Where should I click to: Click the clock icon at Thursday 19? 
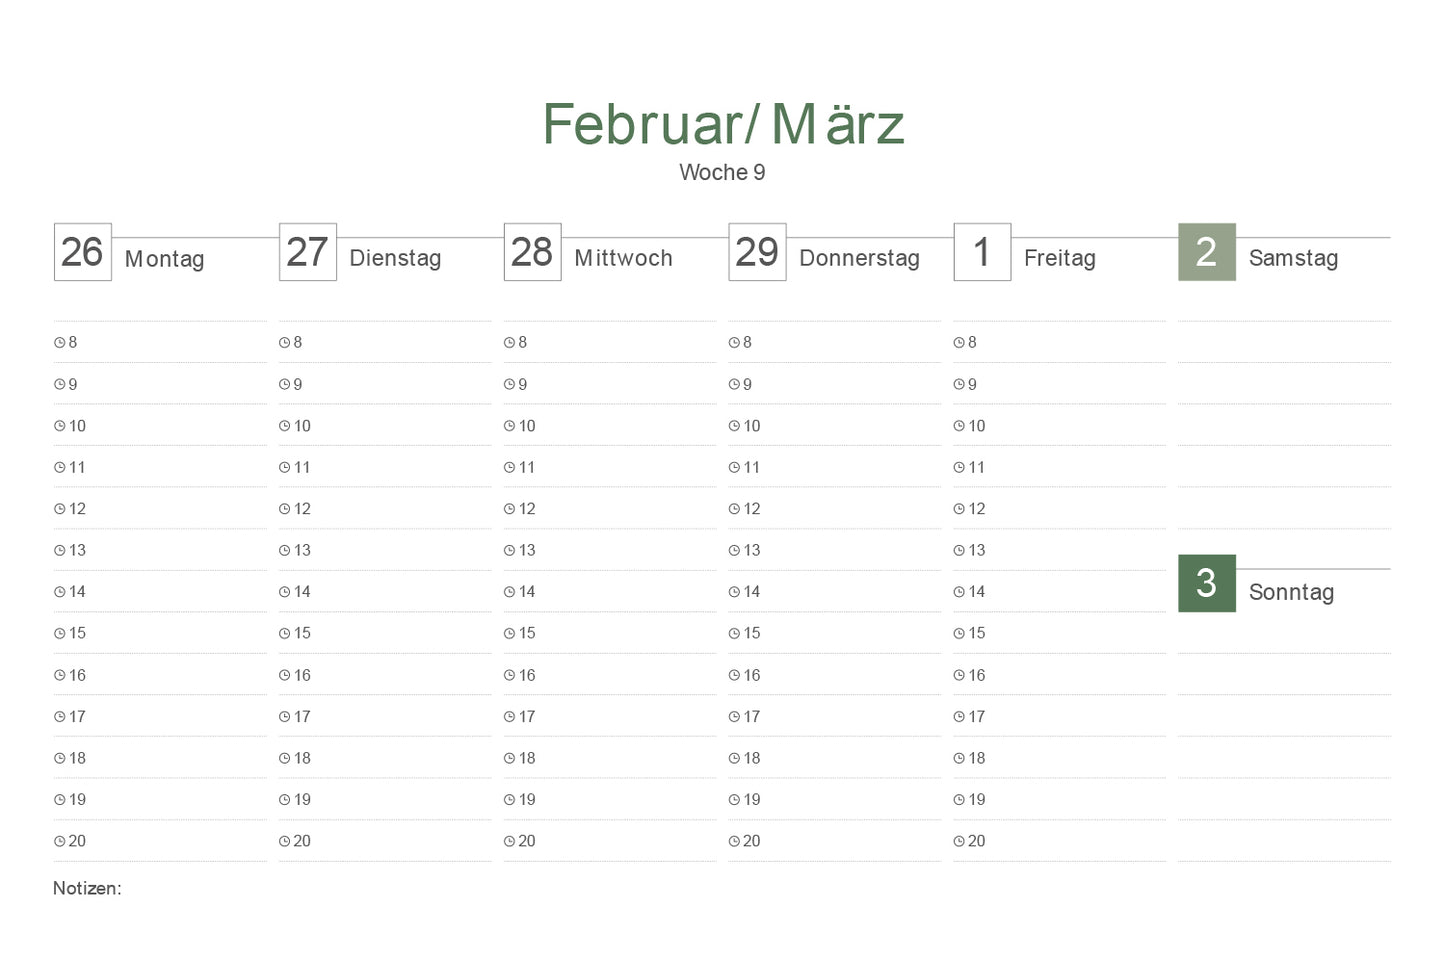click(734, 800)
